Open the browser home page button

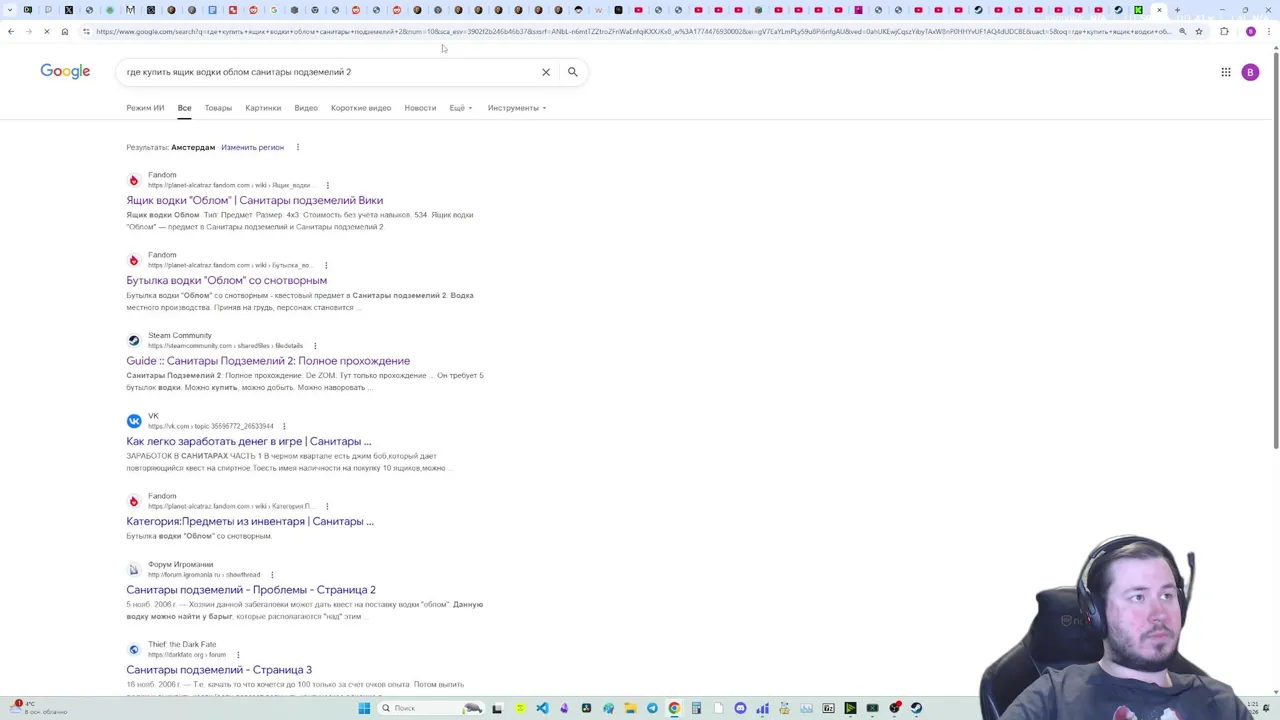pos(65,32)
